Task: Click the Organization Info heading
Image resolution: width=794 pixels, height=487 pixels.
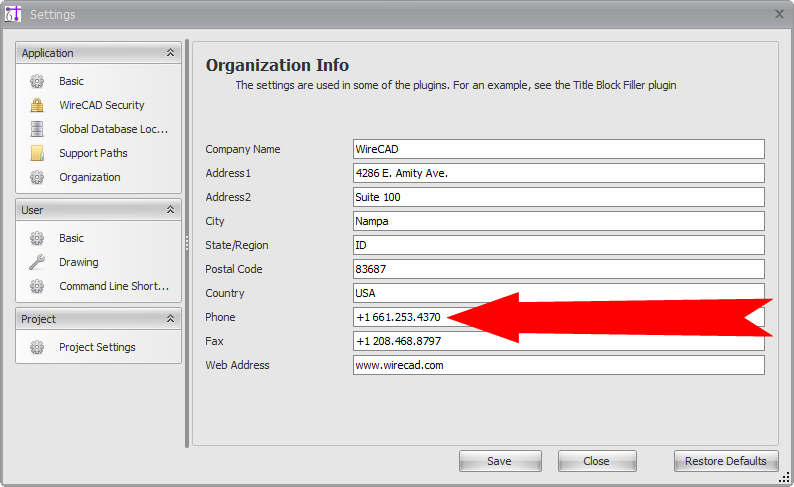Action: tap(277, 65)
